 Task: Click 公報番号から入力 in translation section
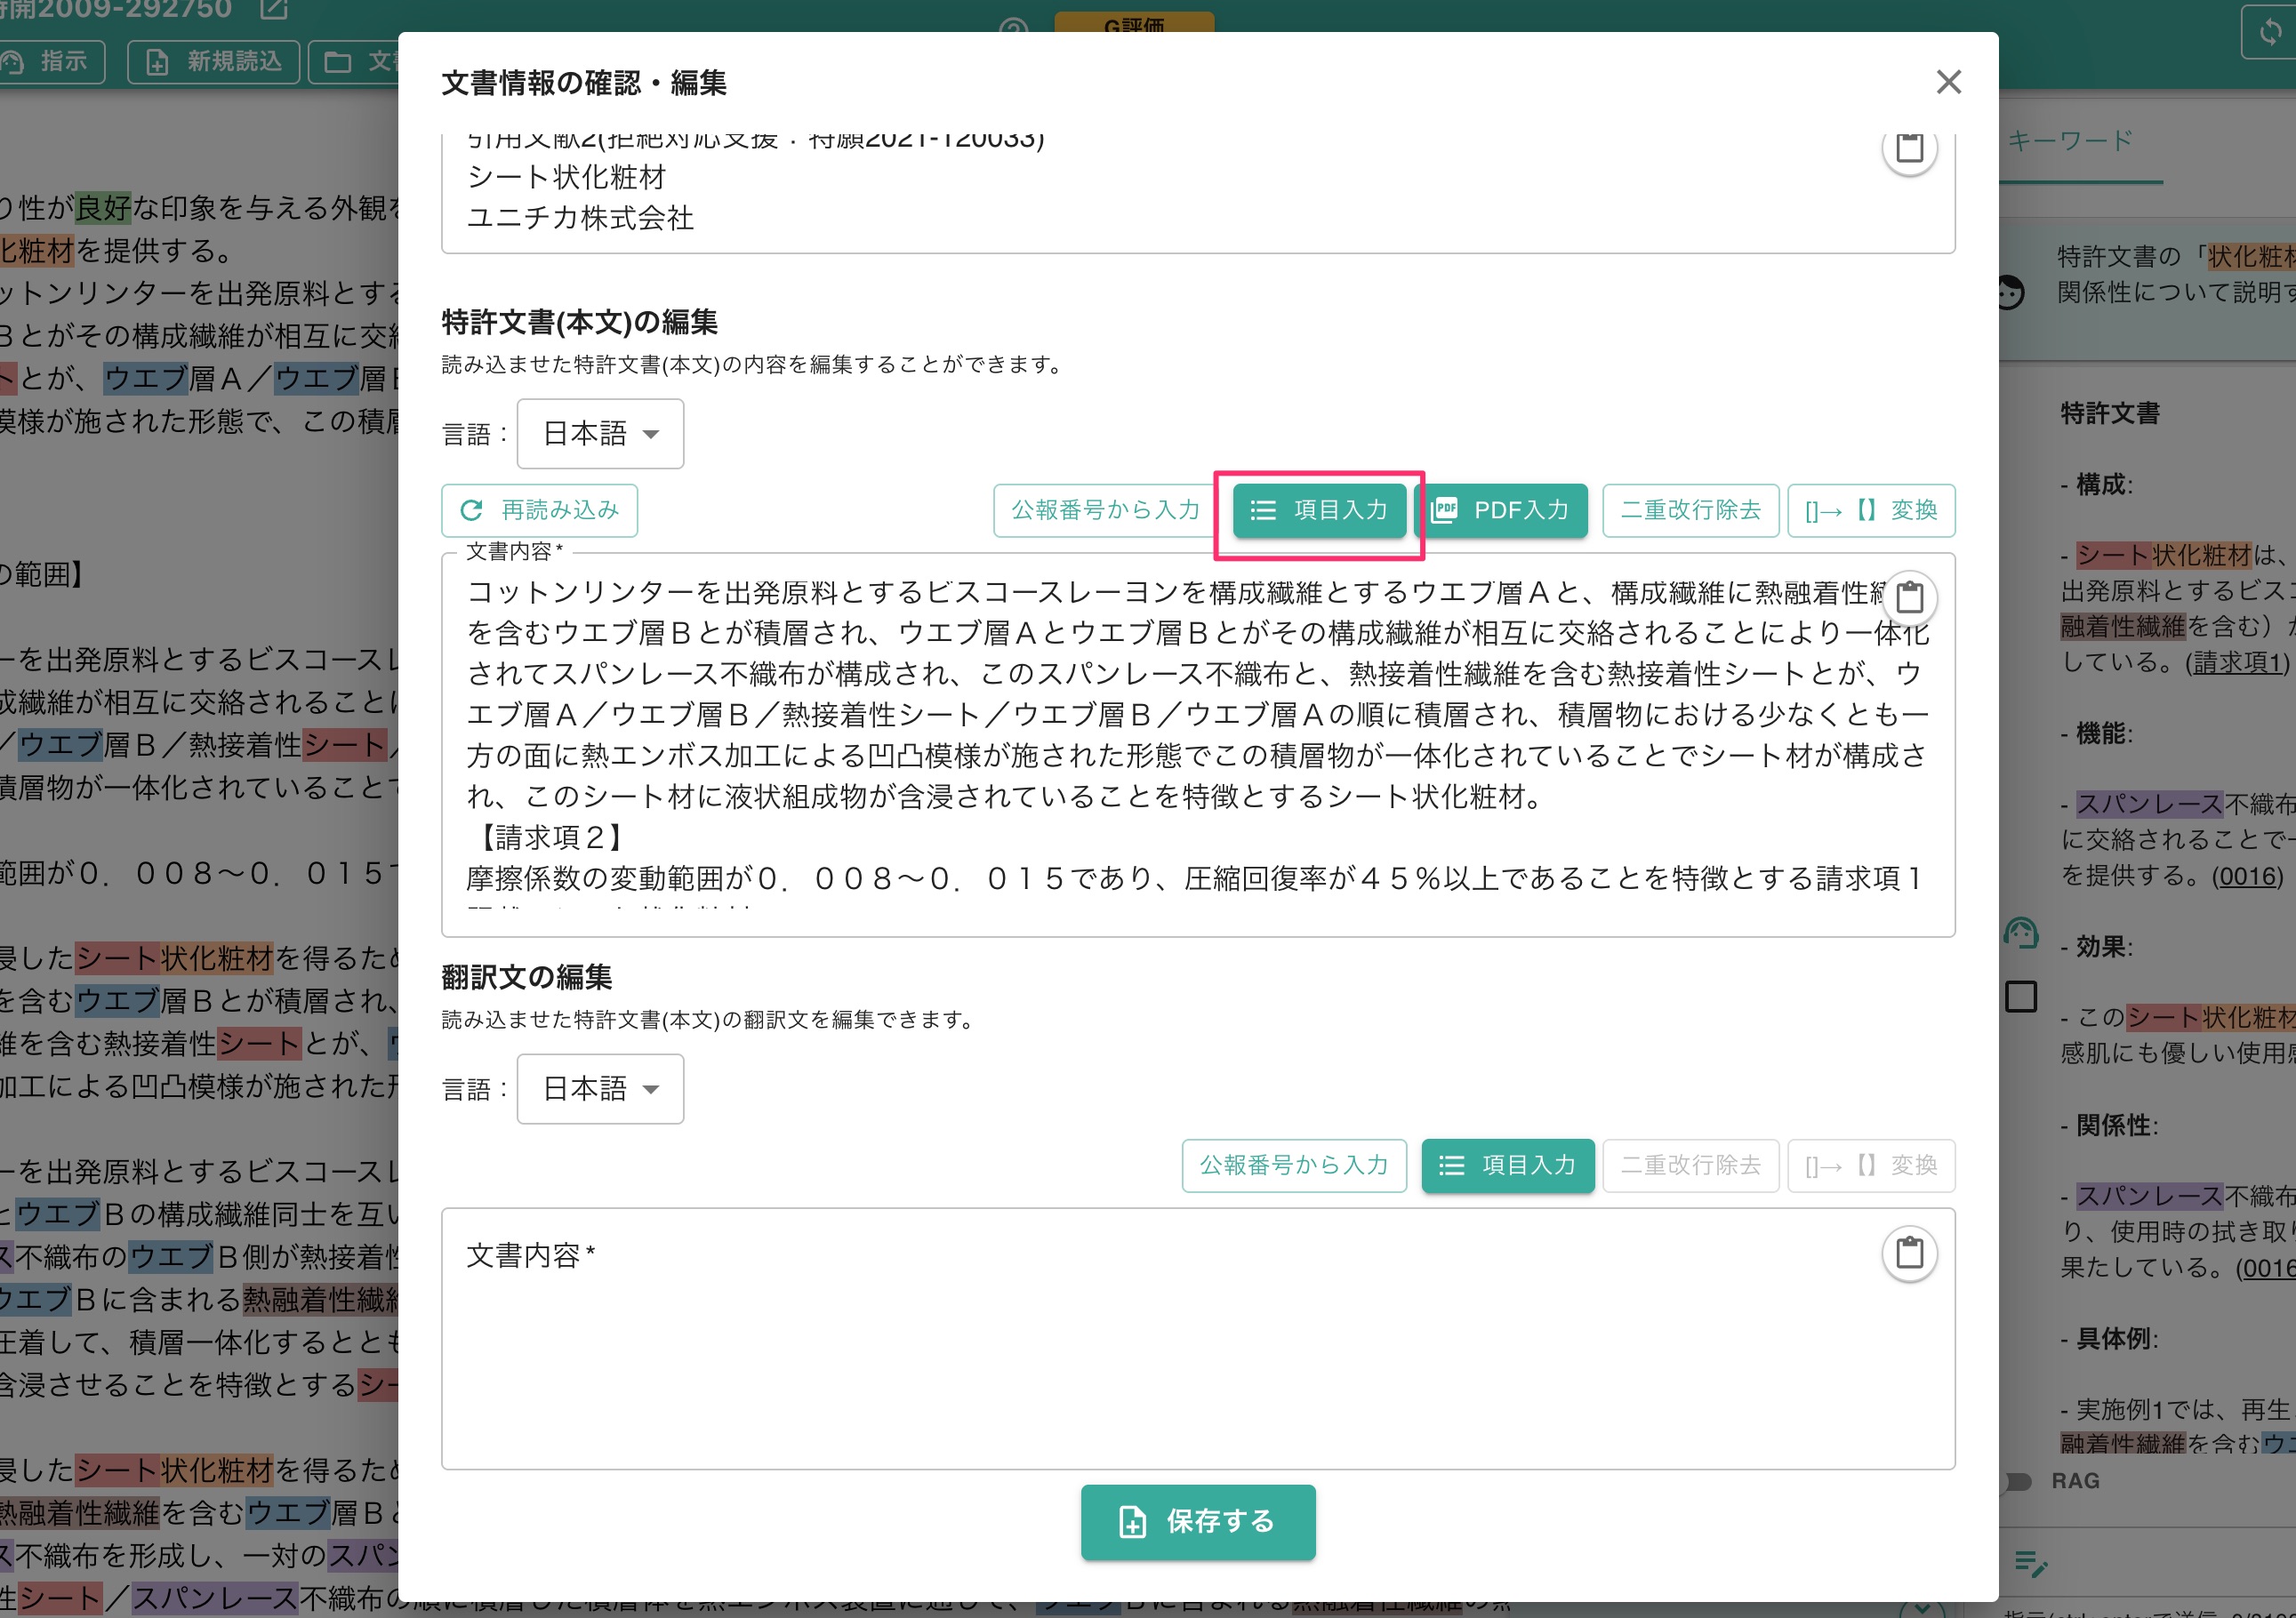pyautogui.click(x=1294, y=1166)
